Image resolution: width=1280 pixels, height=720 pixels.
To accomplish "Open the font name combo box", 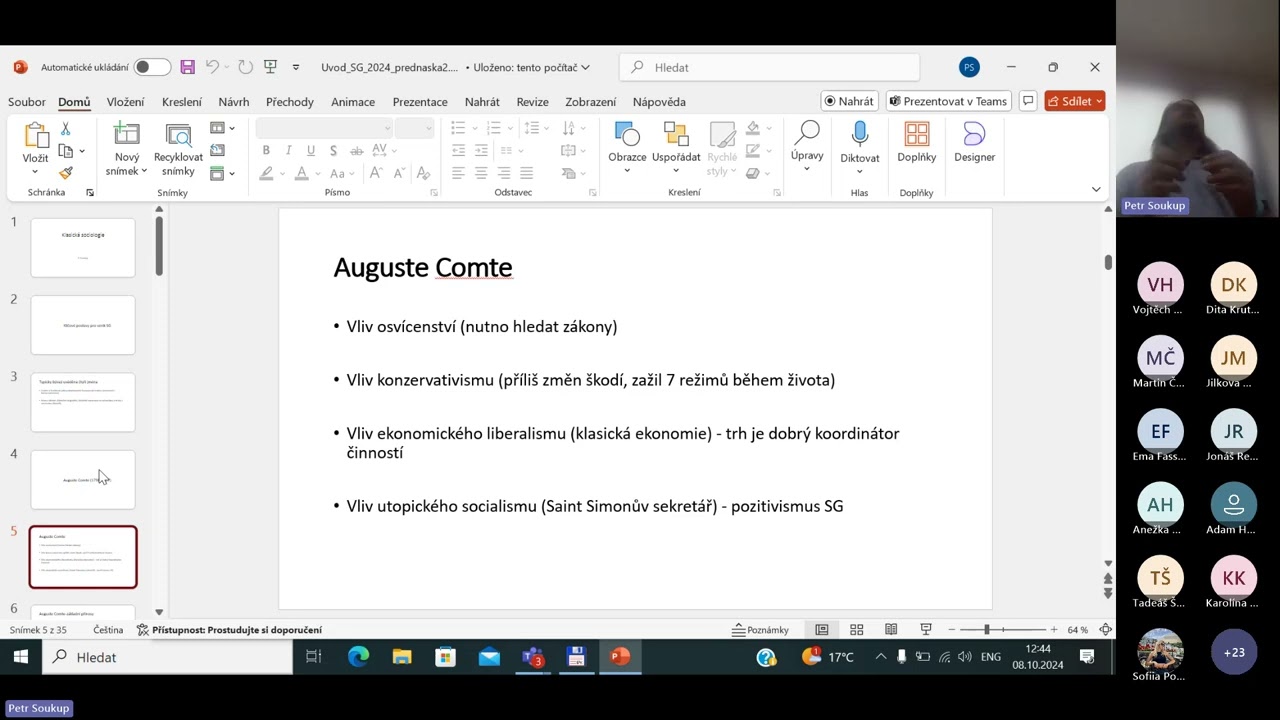I will click(324, 128).
